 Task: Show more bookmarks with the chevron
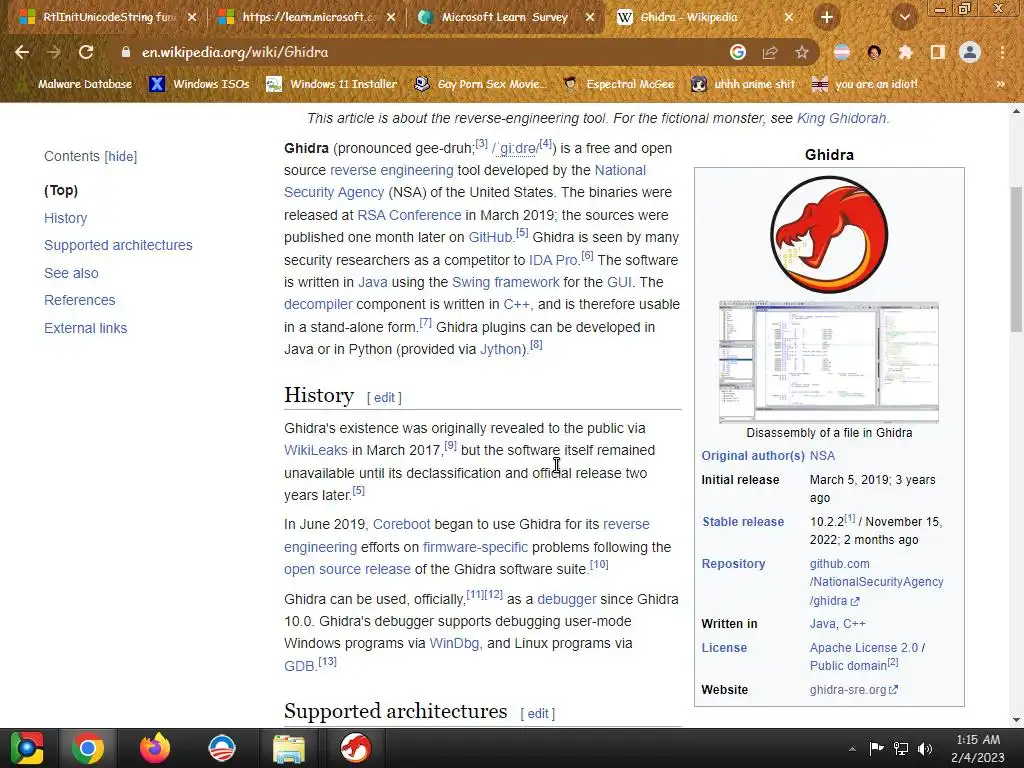(1000, 84)
